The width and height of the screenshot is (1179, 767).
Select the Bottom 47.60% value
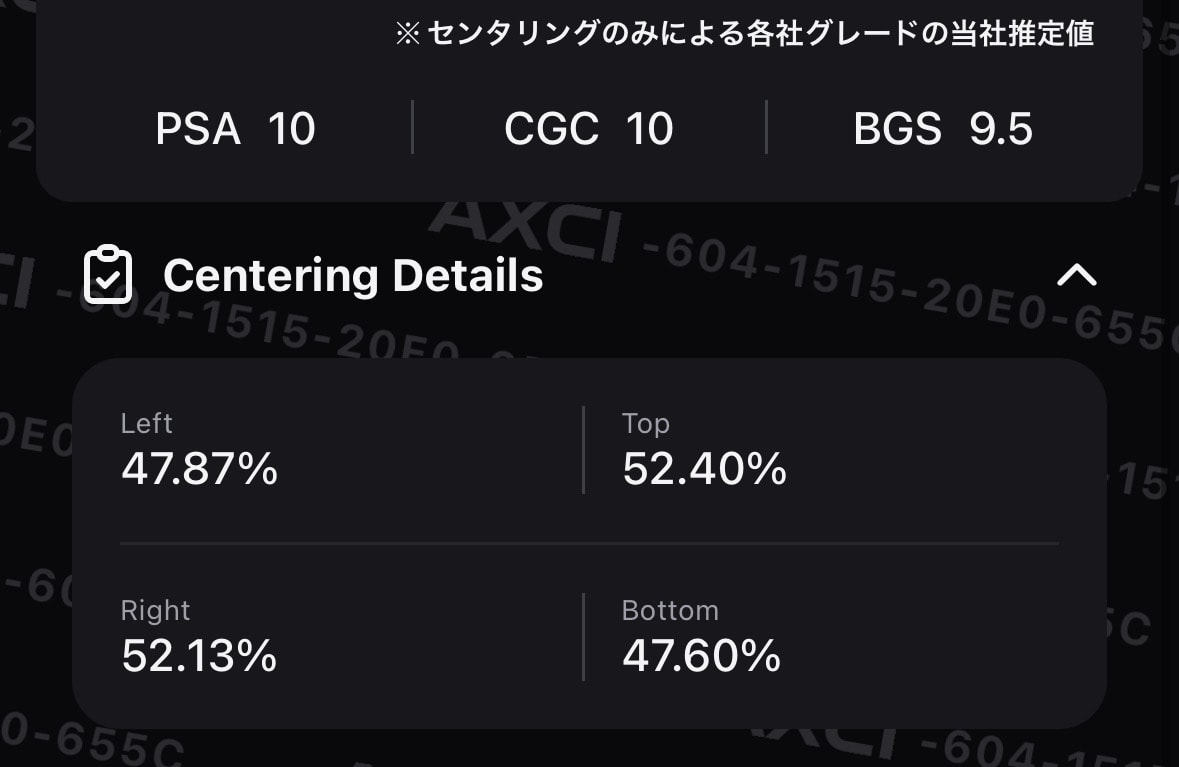pyautogui.click(x=702, y=655)
